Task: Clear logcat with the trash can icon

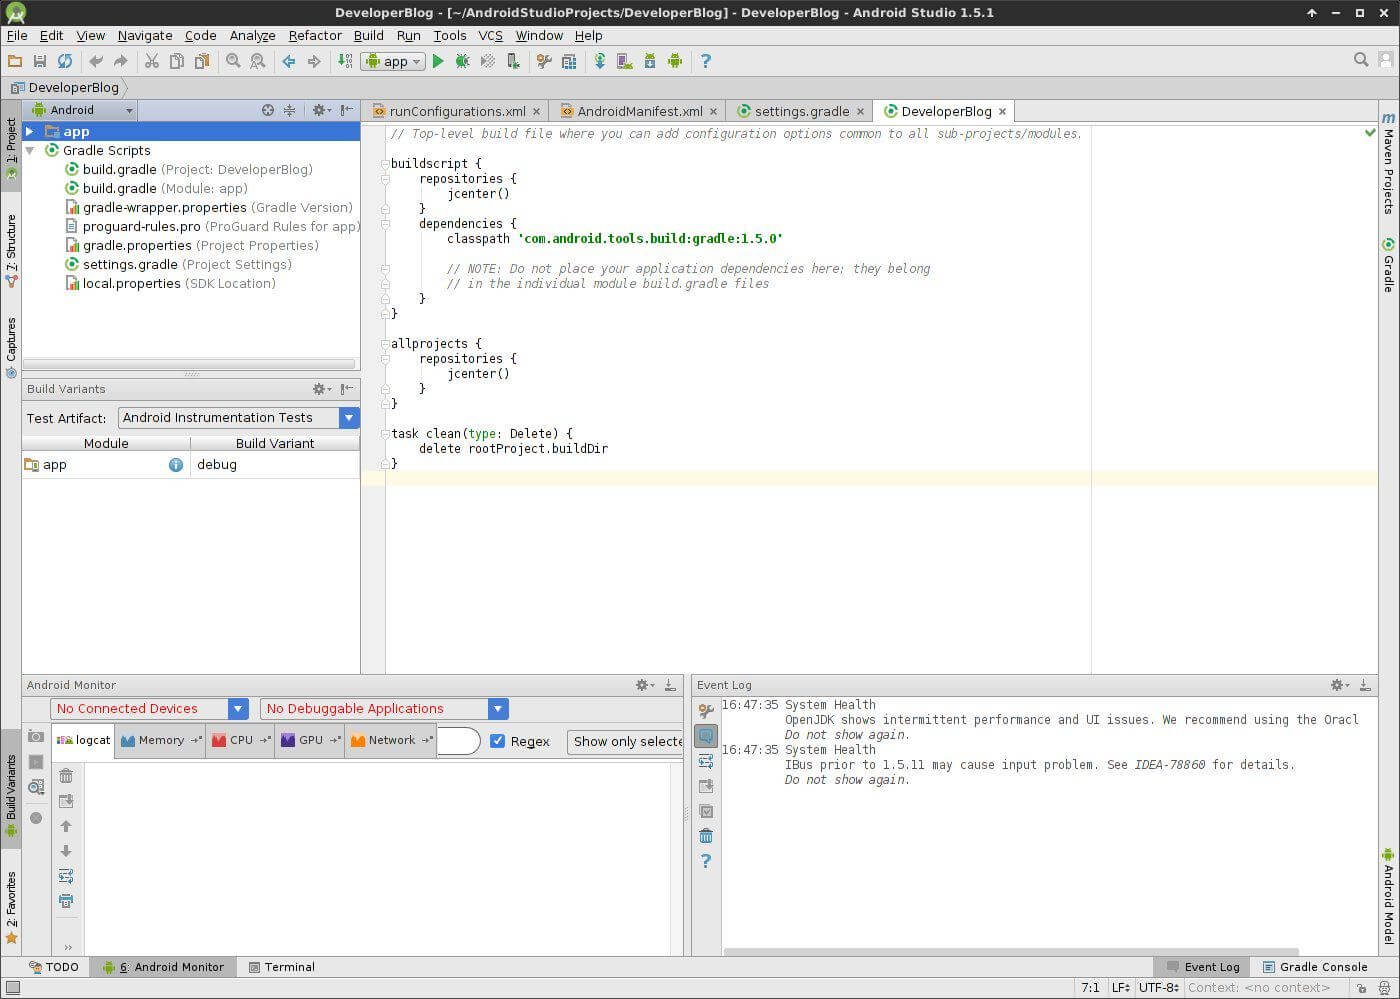Action: coord(66,776)
